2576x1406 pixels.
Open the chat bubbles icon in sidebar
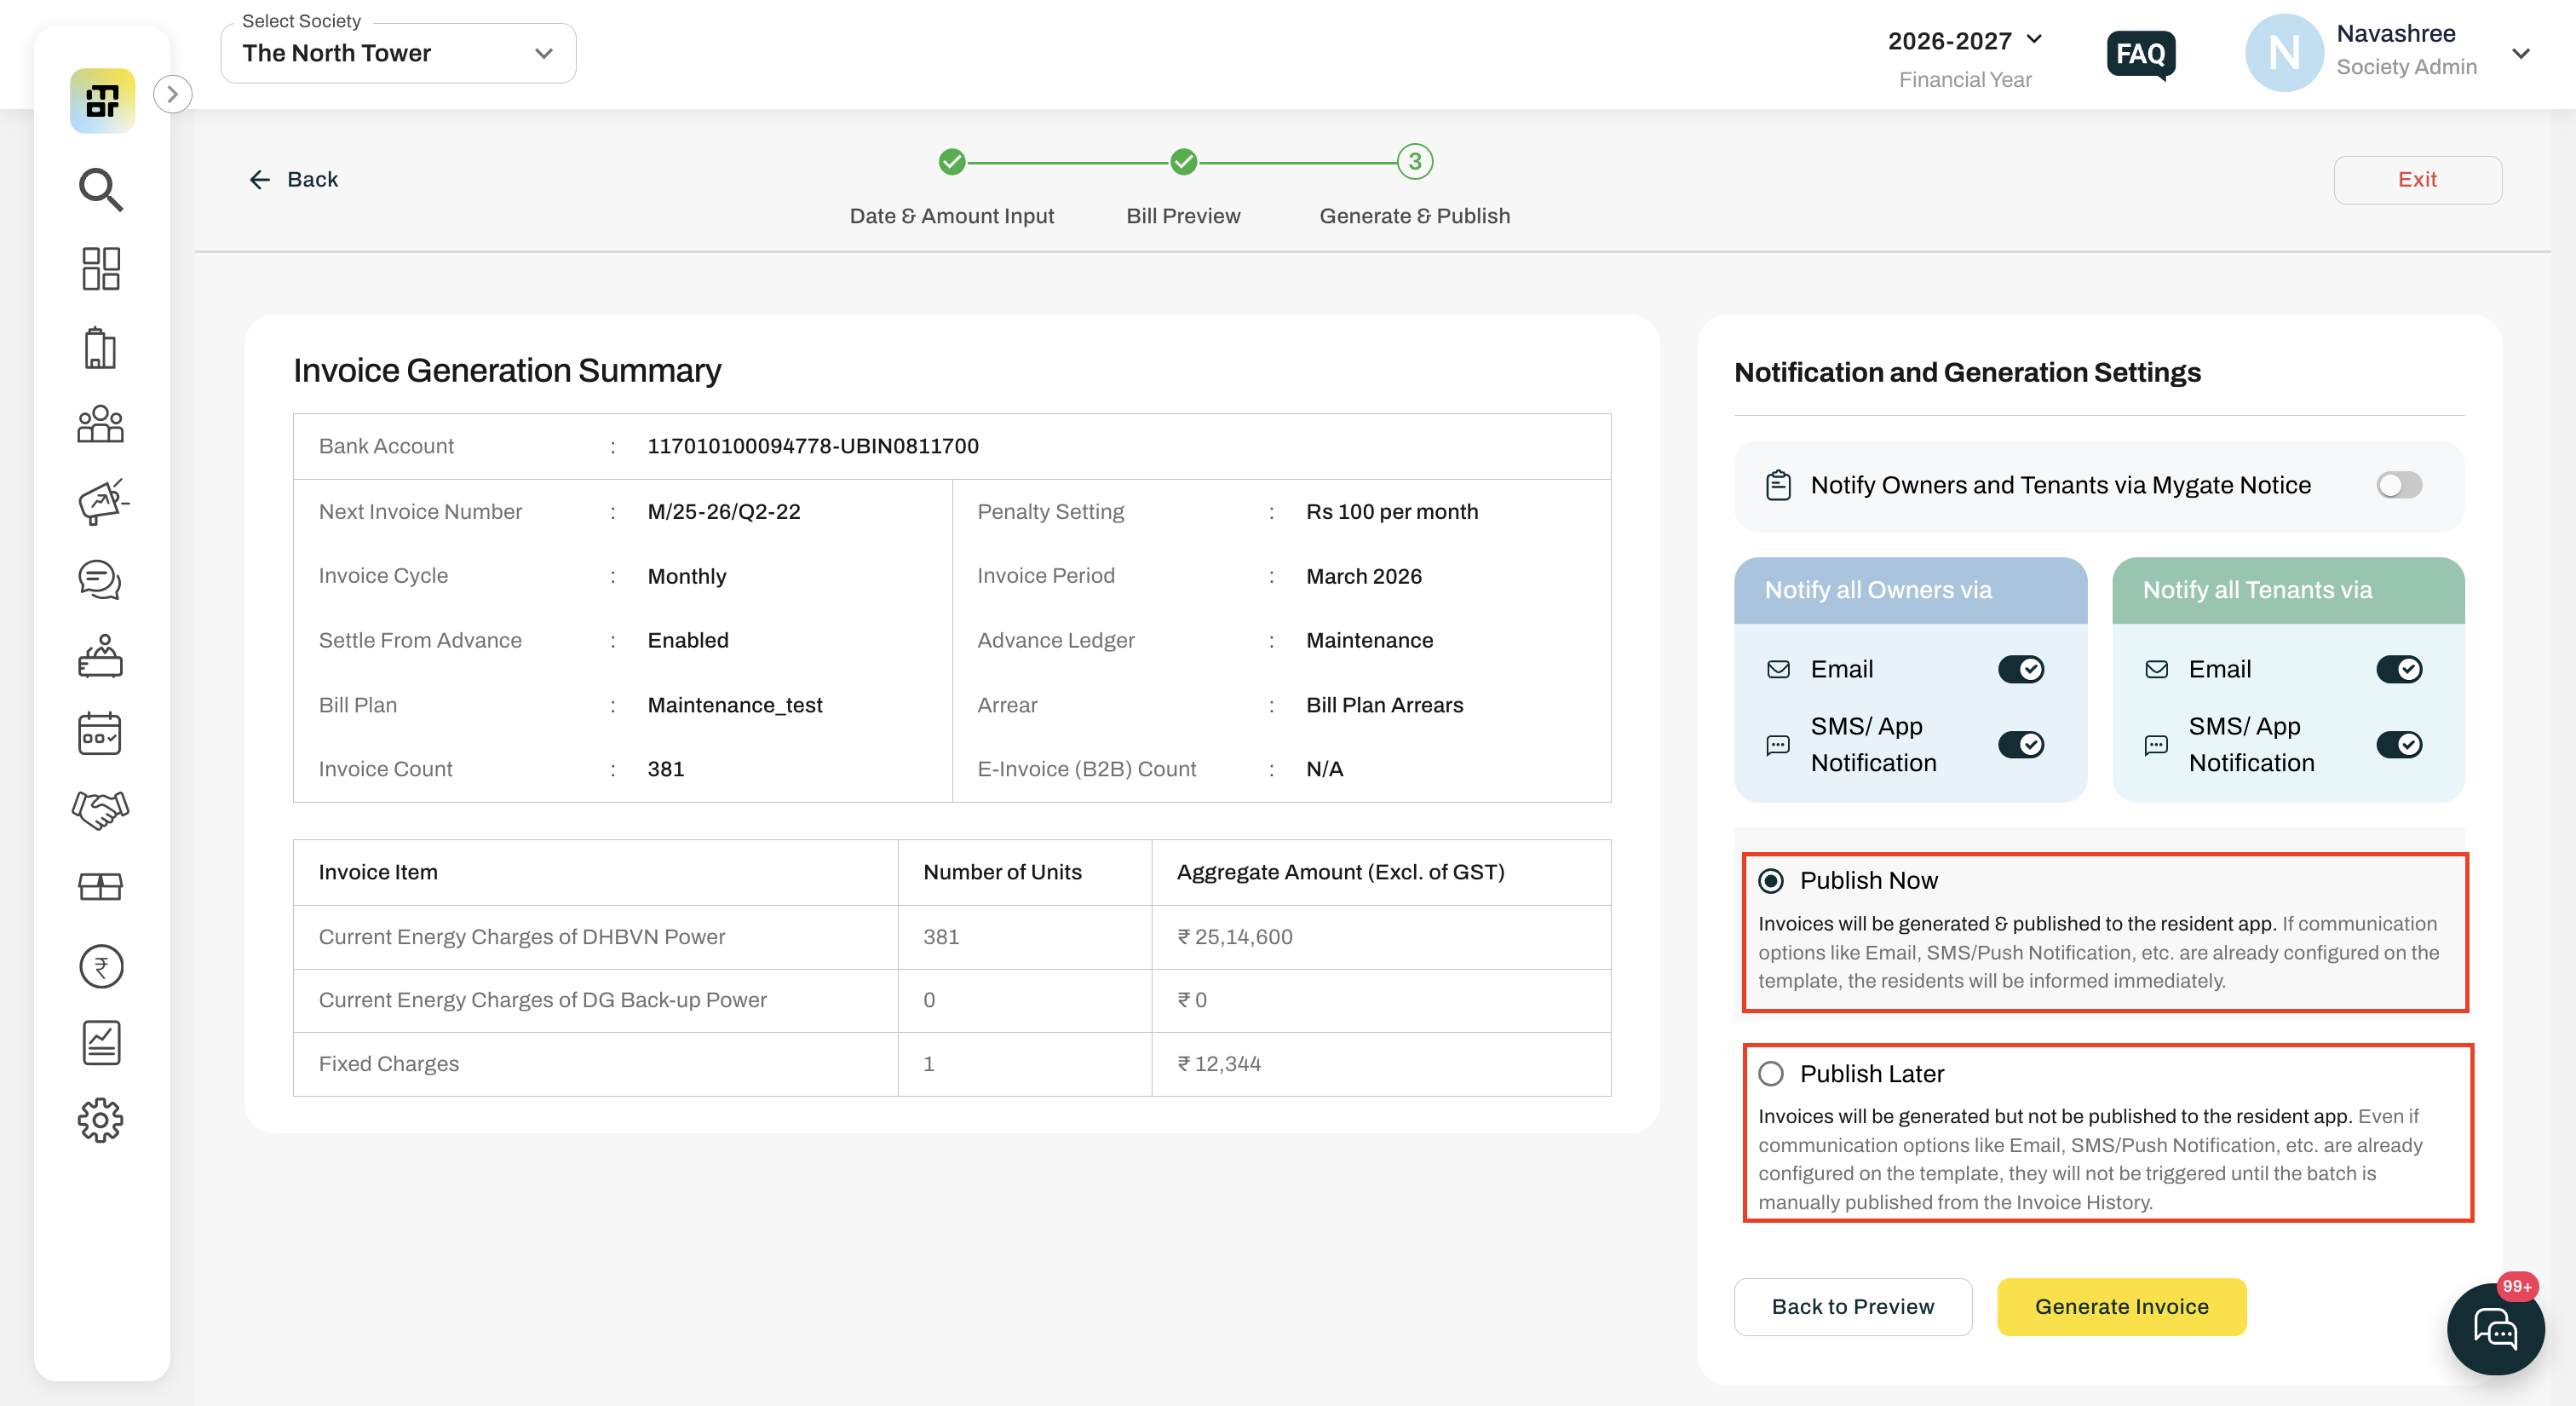pos(100,579)
